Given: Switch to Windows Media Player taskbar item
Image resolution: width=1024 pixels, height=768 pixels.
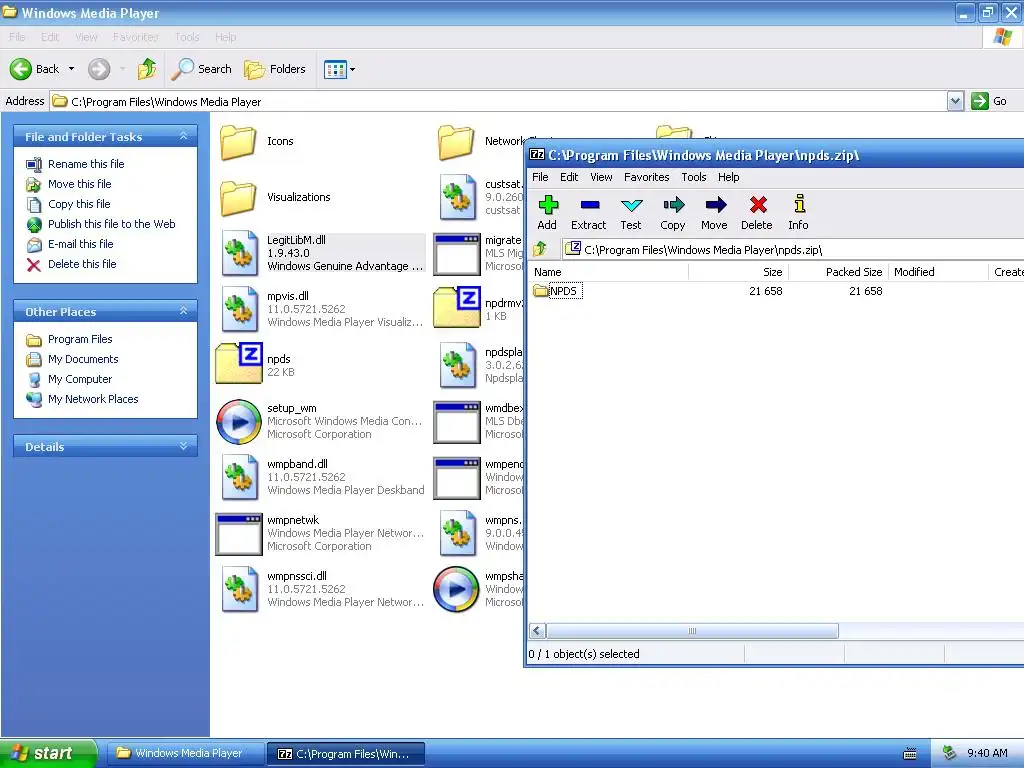Looking at the screenshot, I should (185, 753).
